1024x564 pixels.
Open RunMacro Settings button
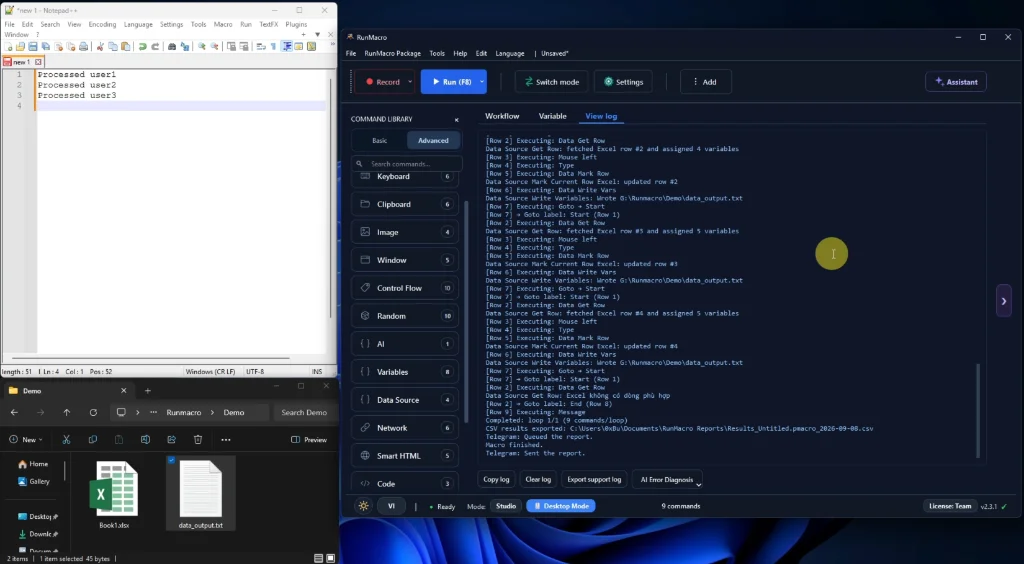[623, 82]
